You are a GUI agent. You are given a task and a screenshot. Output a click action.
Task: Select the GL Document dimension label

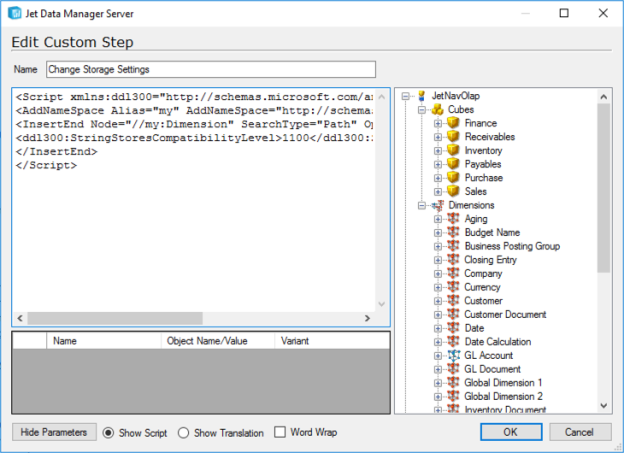(x=492, y=369)
